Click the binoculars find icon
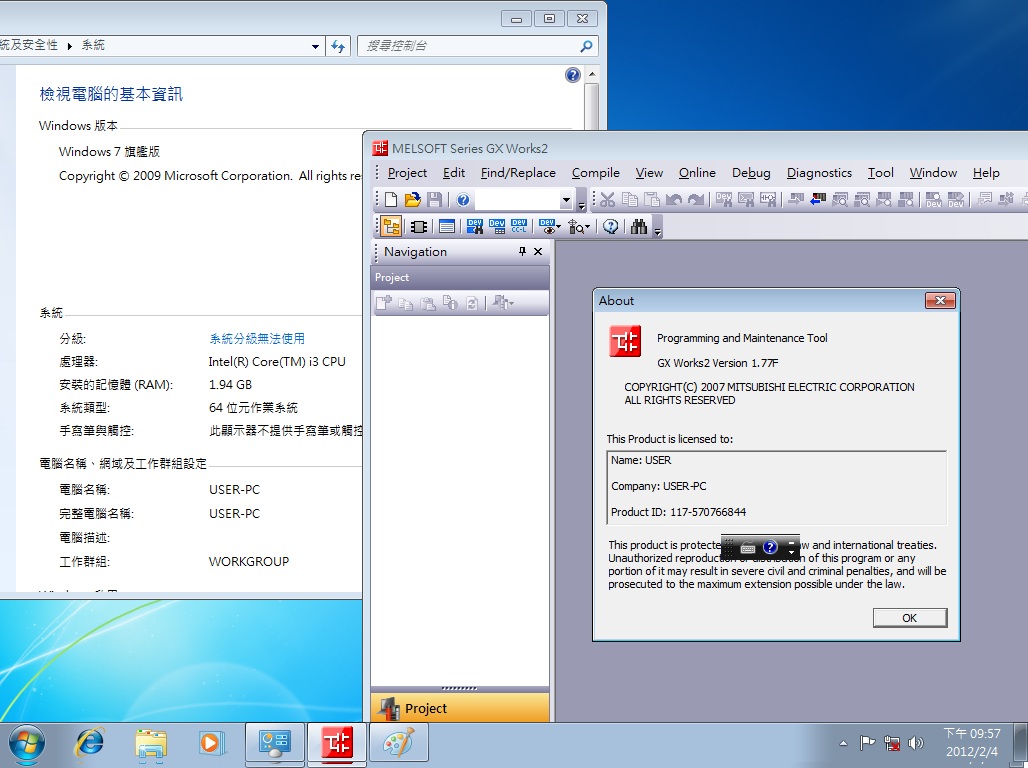 point(639,227)
